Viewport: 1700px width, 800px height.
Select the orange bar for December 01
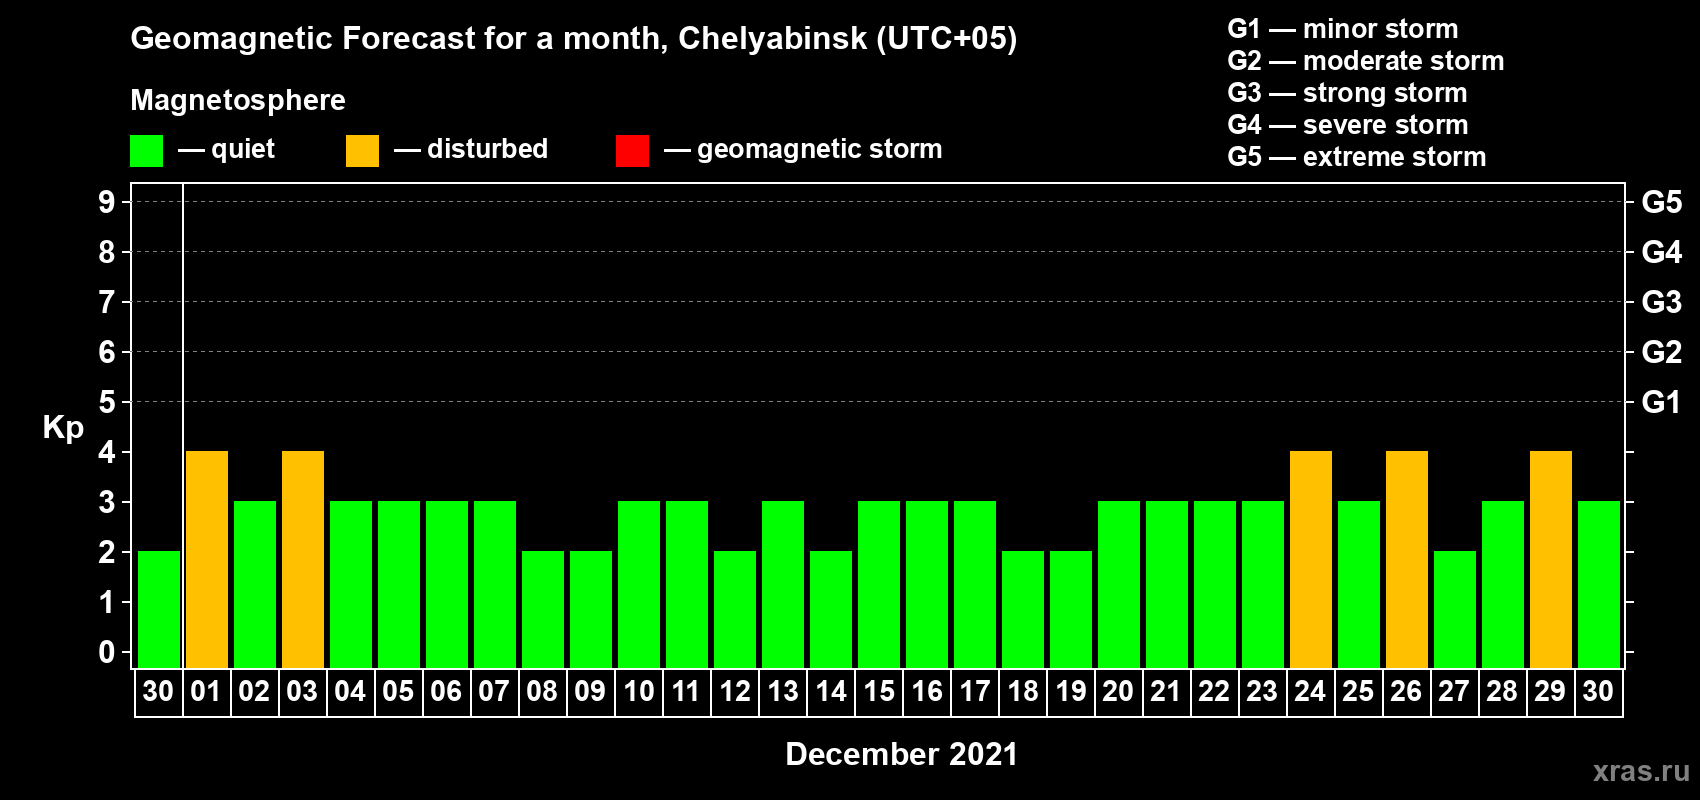[x=207, y=559]
